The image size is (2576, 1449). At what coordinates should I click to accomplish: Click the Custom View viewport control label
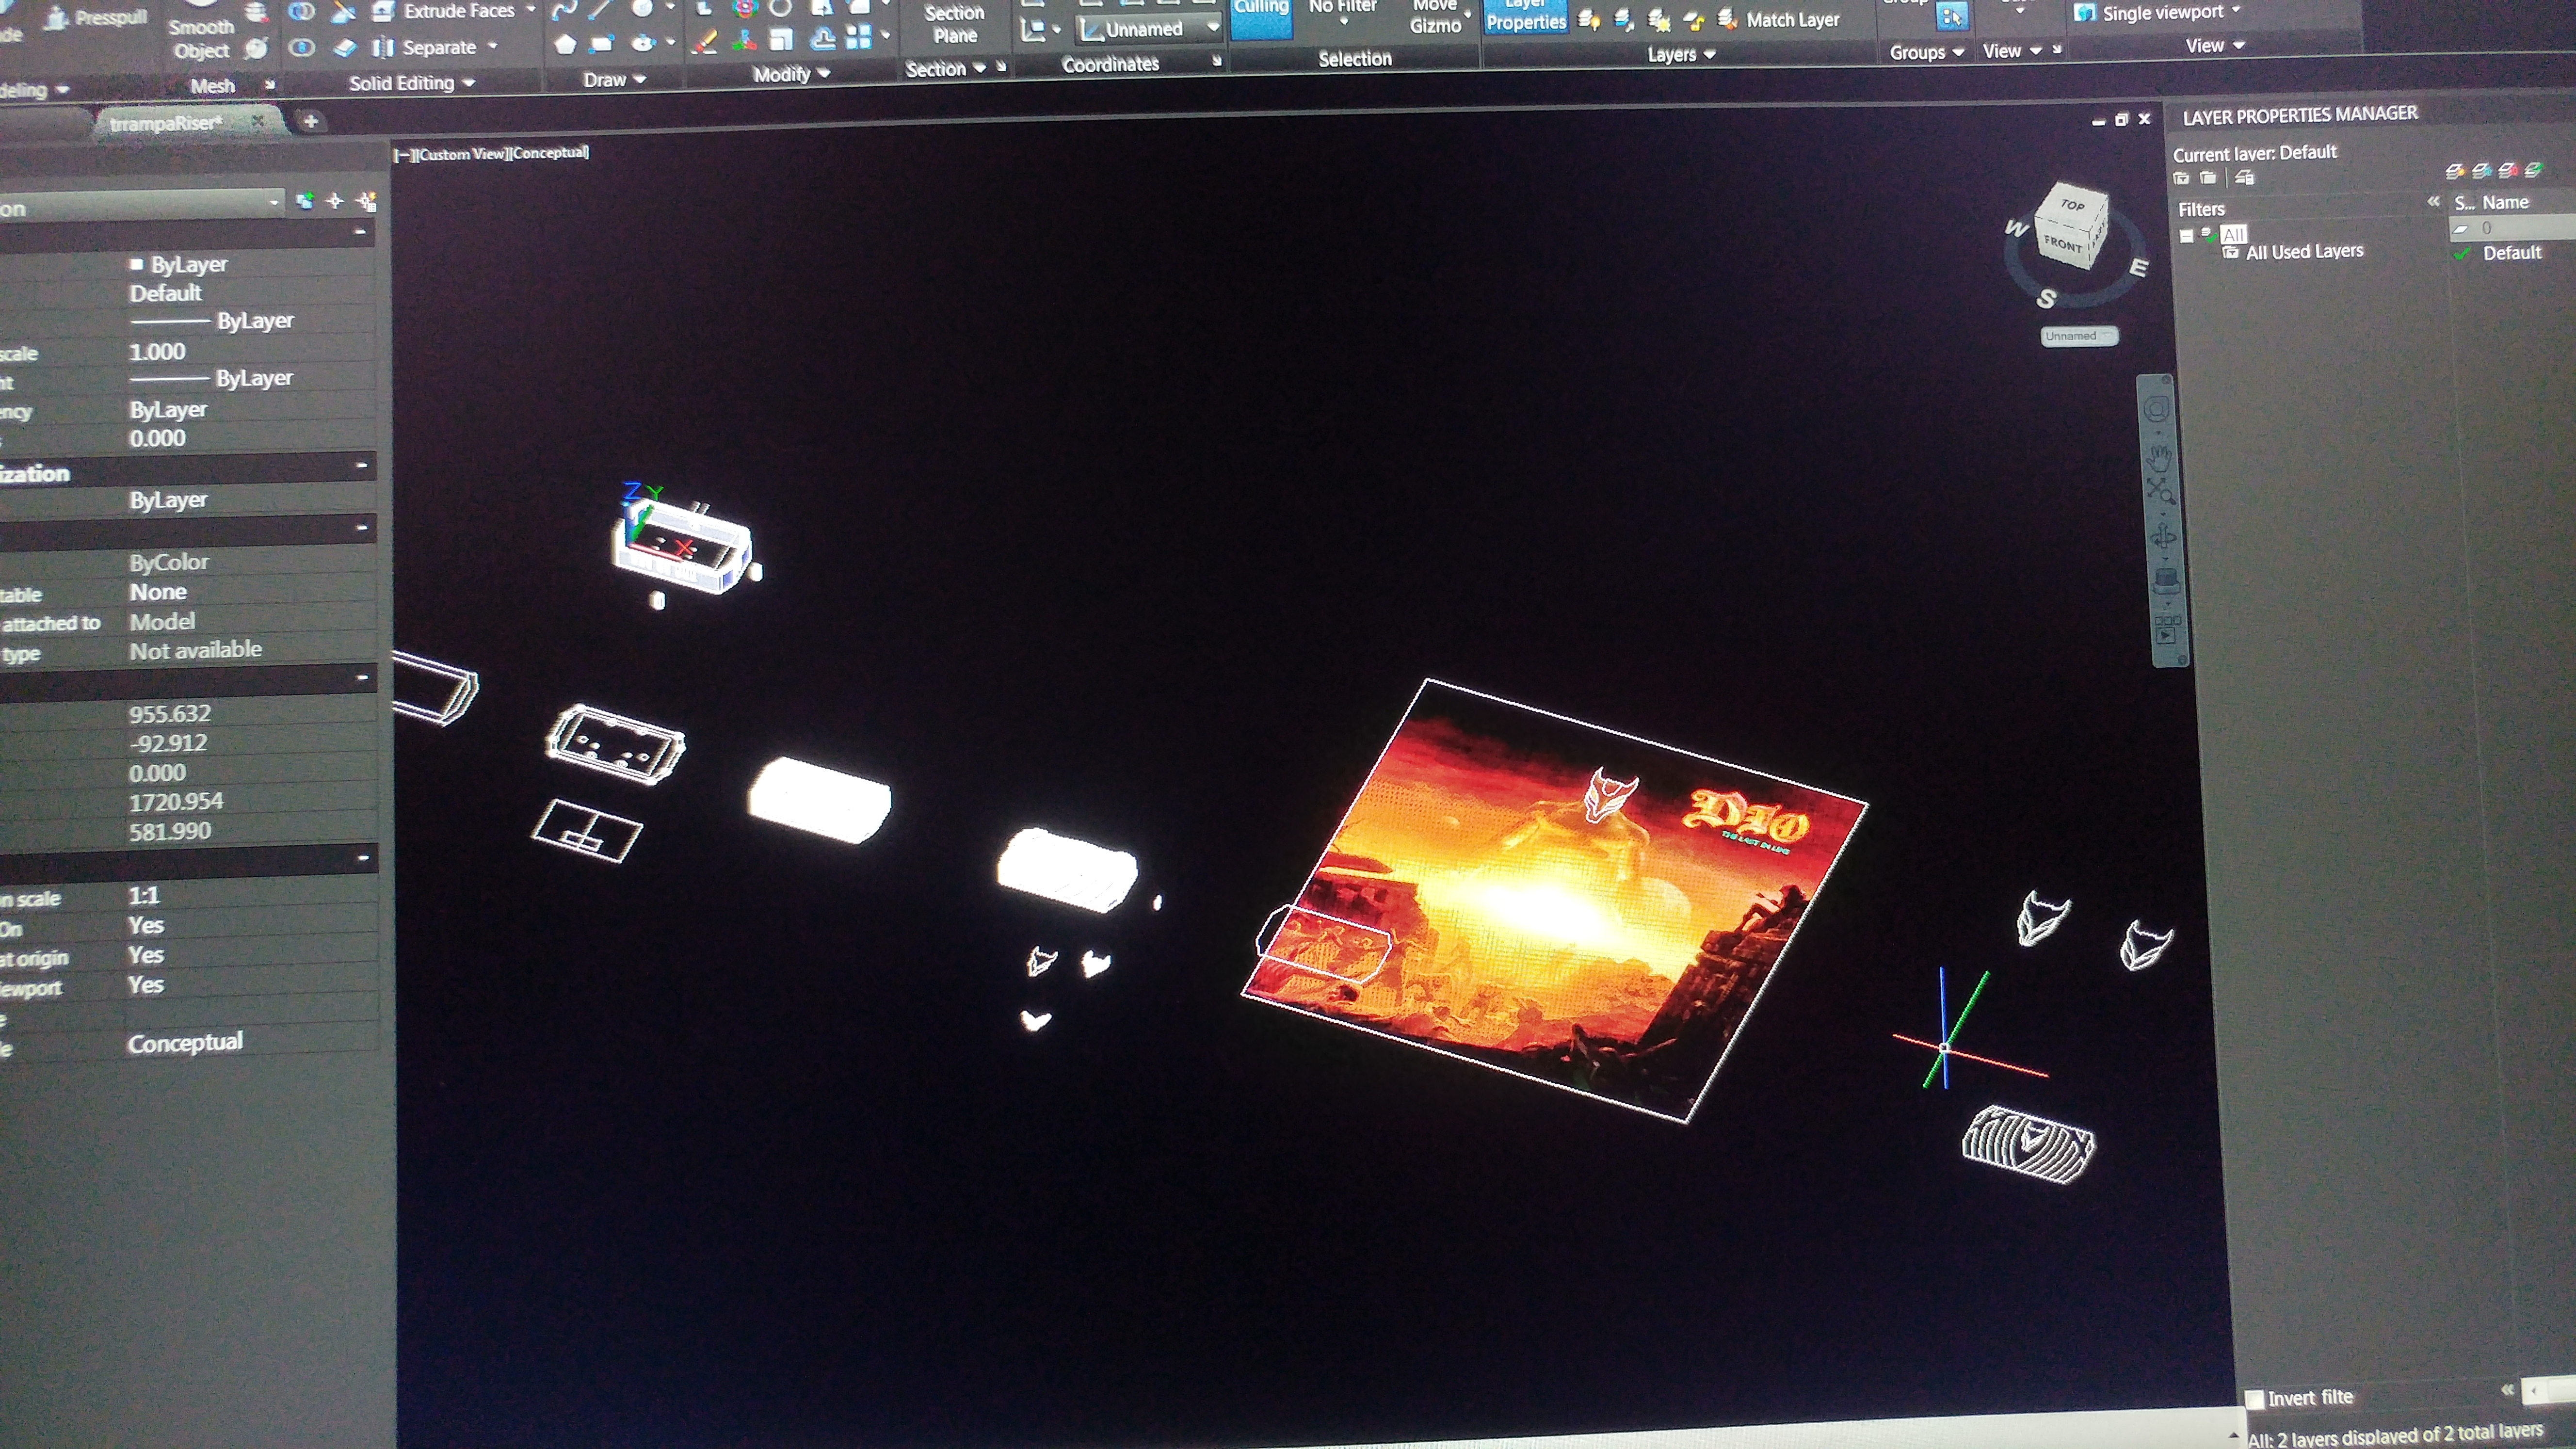461,154
